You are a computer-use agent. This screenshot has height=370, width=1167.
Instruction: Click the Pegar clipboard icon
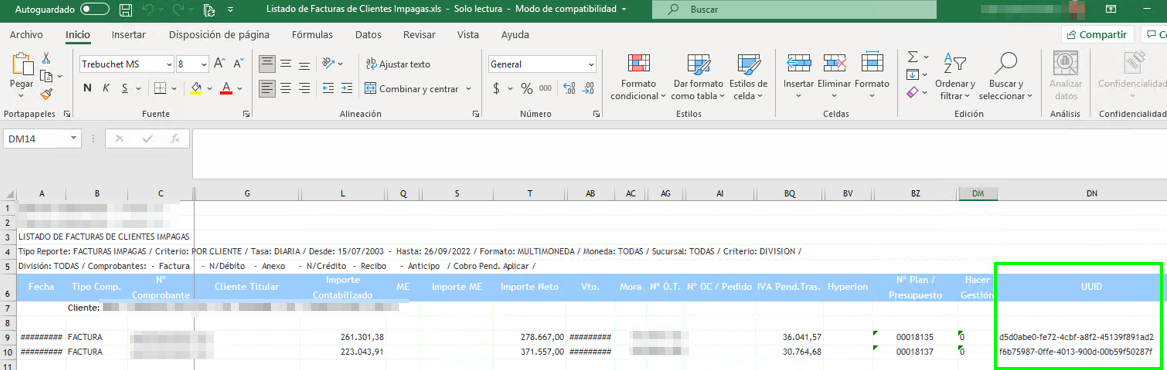(x=21, y=65)
